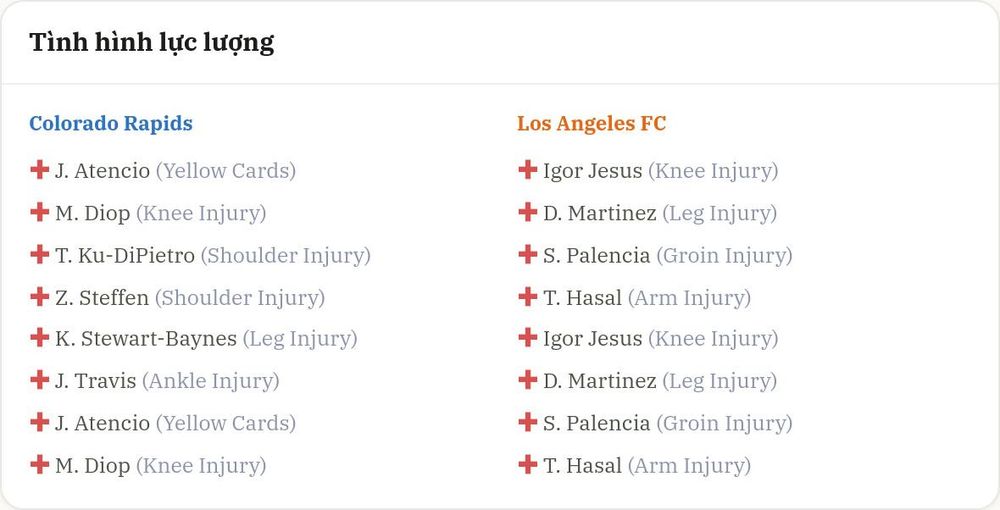Click the Z. Steffen player name
The width and height of the screenshot is (1000, 510).
point(102,298)
